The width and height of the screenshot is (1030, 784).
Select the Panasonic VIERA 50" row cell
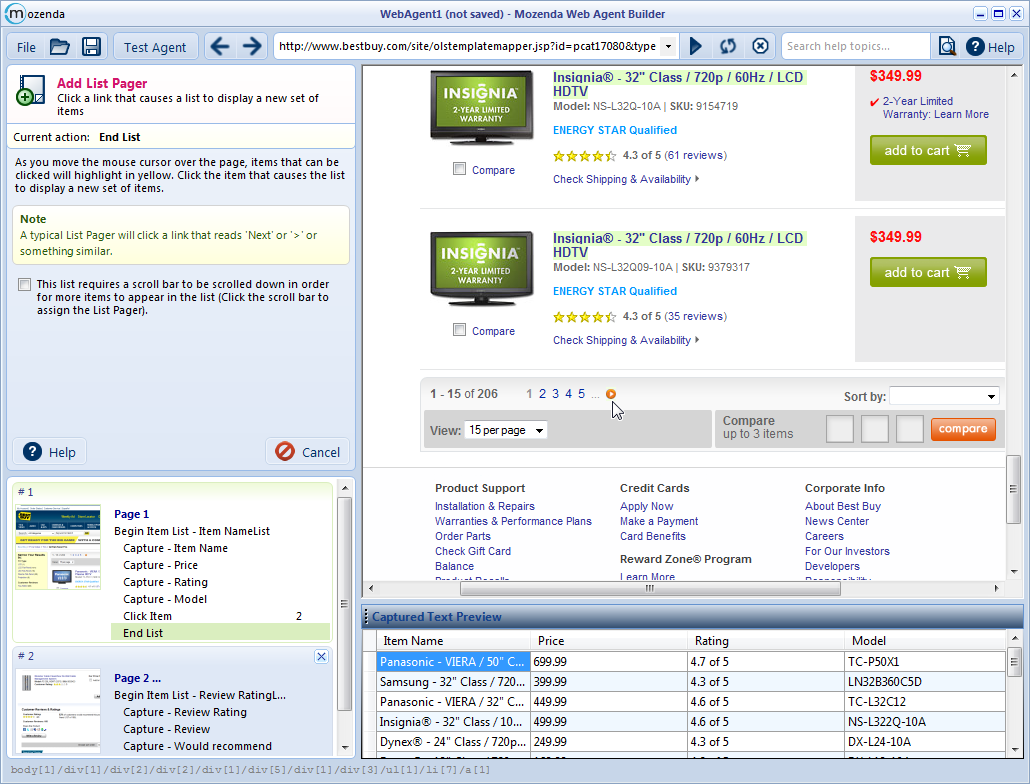point(453,662)
